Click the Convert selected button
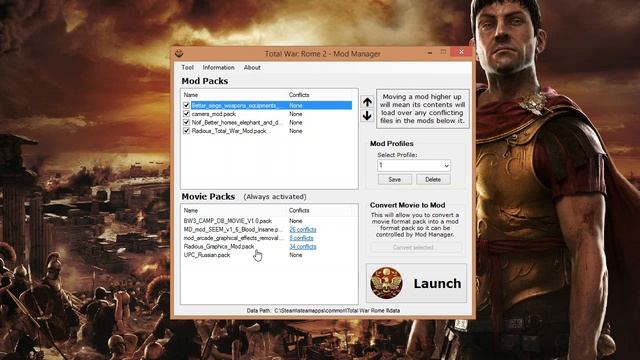 coord(416,247)
